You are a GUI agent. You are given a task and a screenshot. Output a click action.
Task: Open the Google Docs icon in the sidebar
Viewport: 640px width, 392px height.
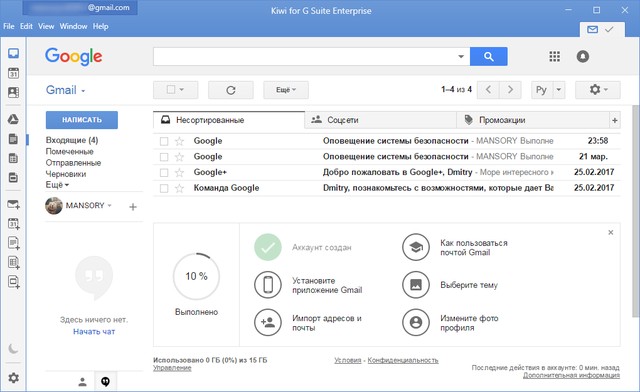click(13, 139)
